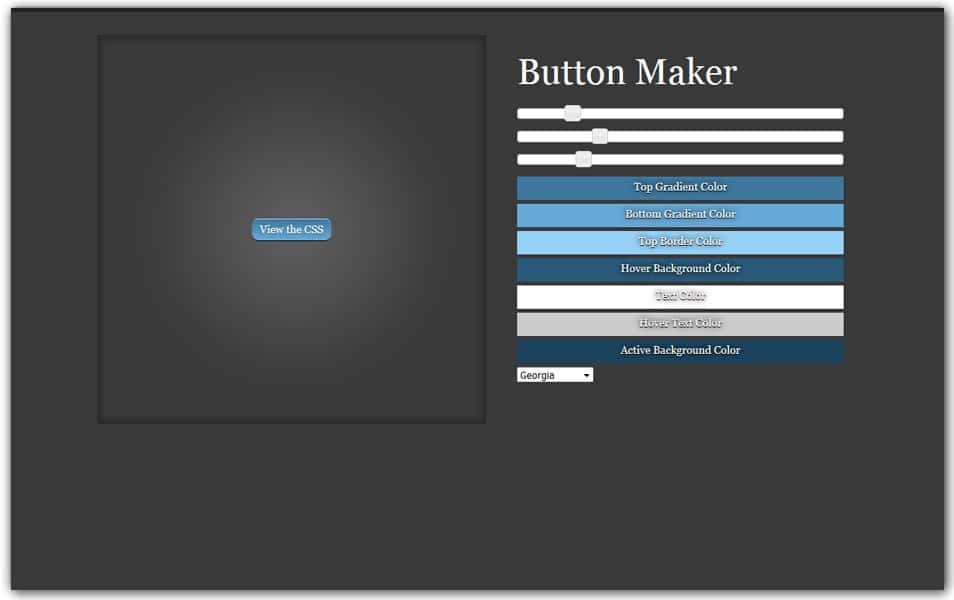Screen dimensions: 954x600
Task: Open the Active Background Color picker
Action: [679, 350]
